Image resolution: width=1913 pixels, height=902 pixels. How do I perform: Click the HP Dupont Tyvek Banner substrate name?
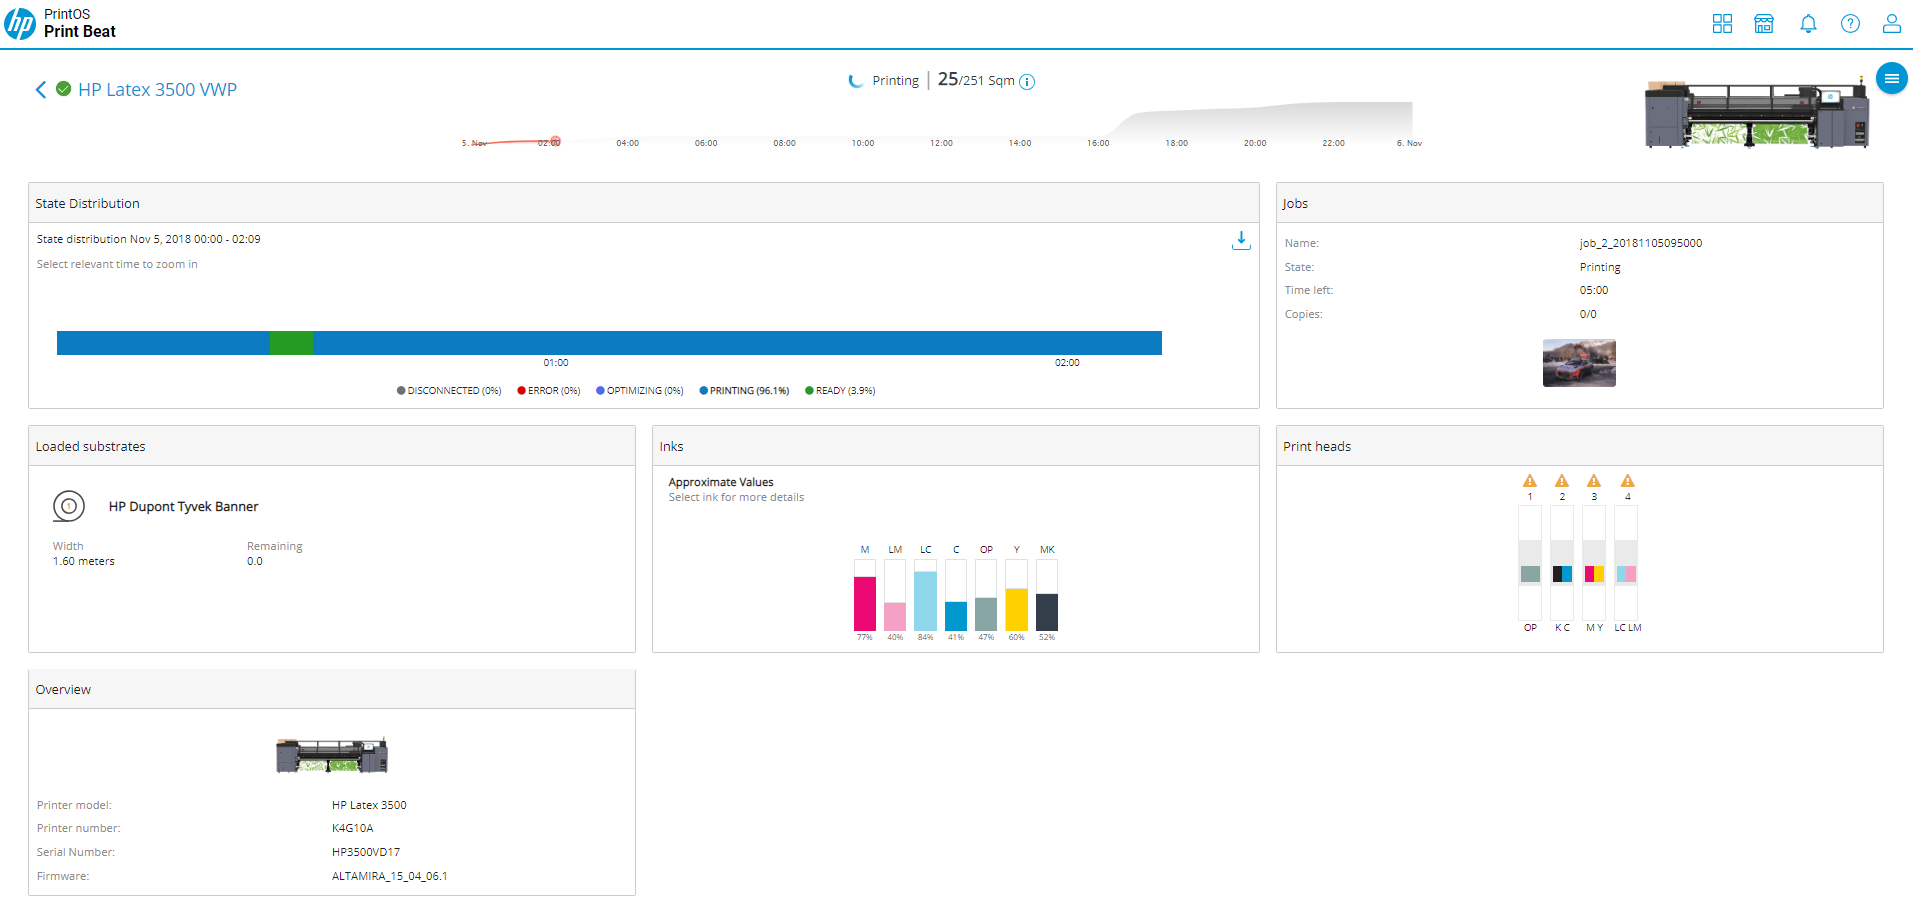[x=184, y=507]
